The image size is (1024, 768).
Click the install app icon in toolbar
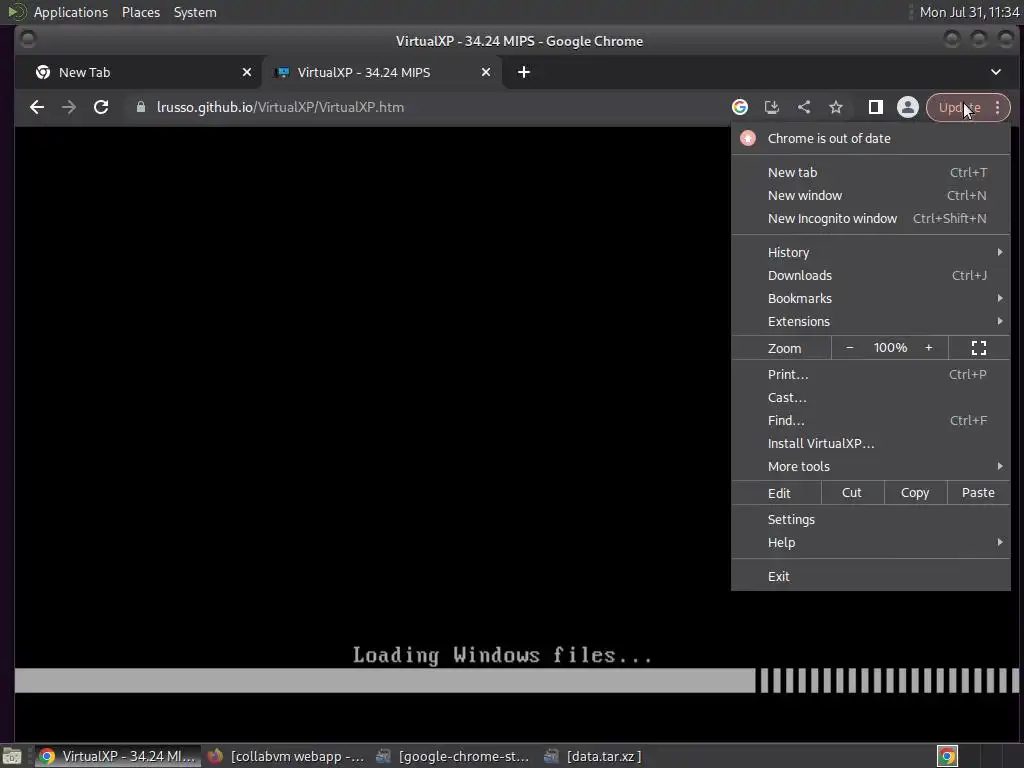772,107
